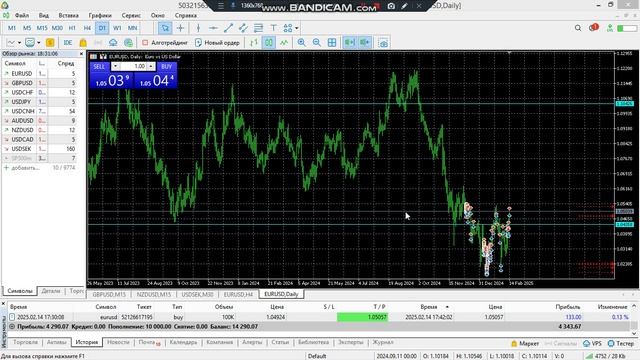Zoom in on the chart
The width and height of the screenshot is (640, 360).
302,42
